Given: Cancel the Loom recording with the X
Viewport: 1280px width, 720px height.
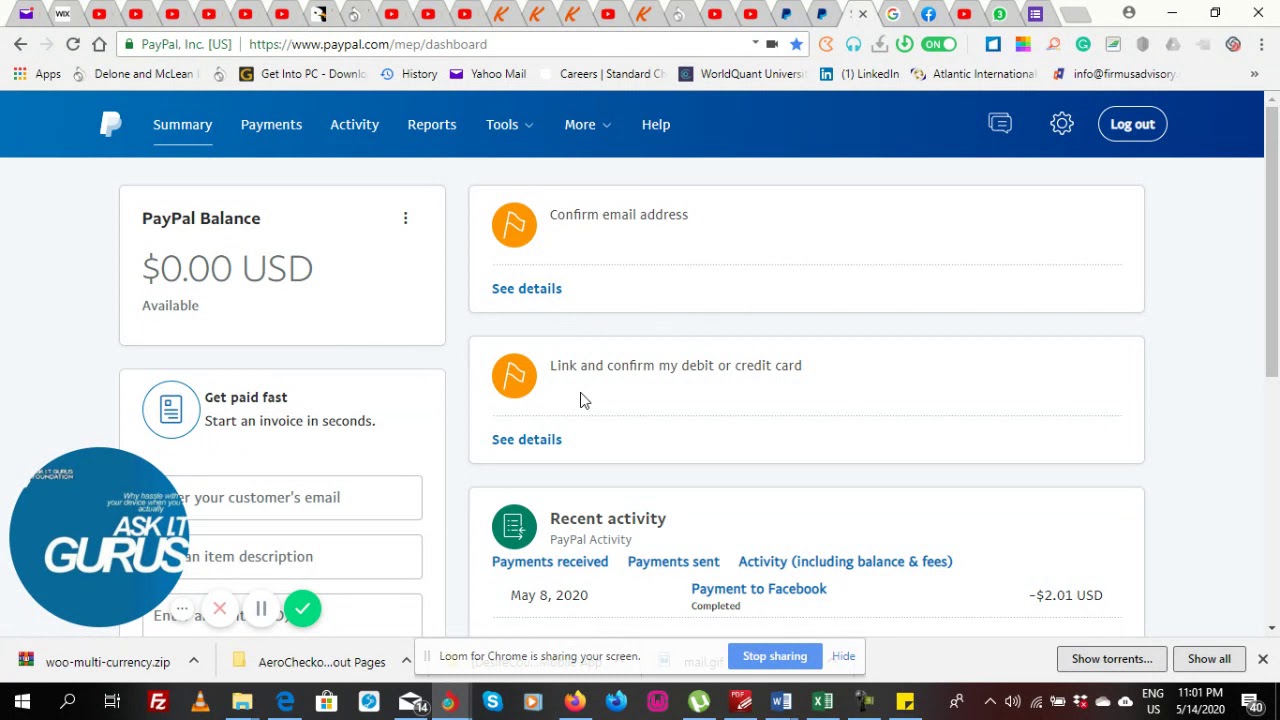Looking at the screenshot, I should (220, 609).
